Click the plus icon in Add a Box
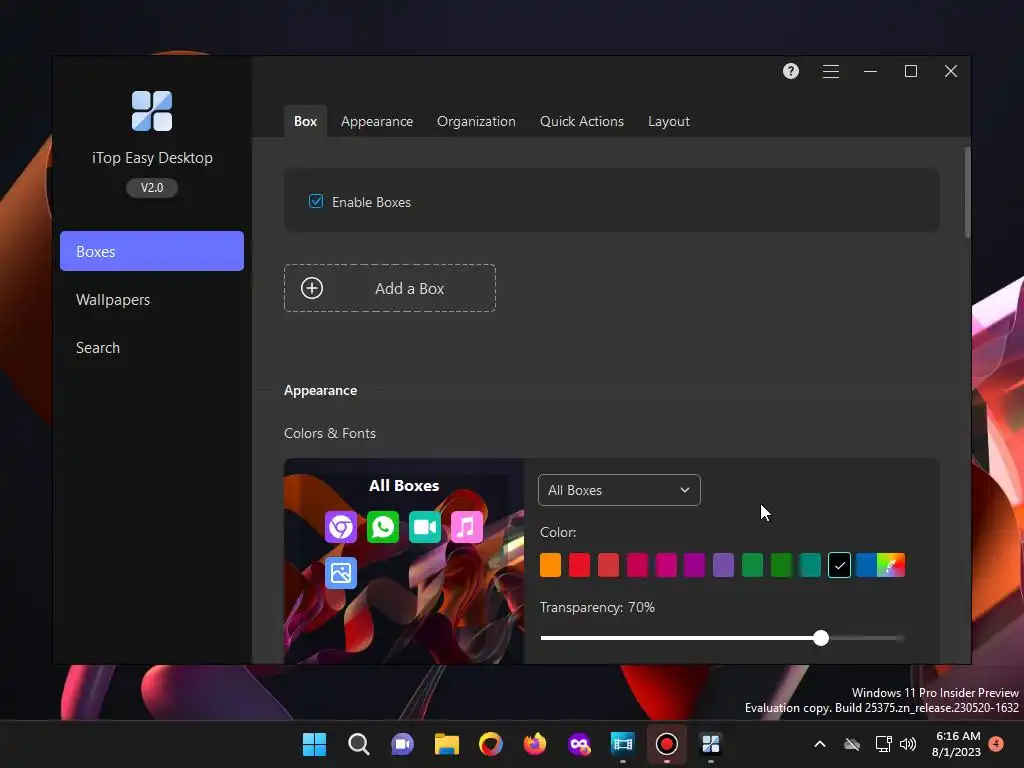Image resolution: width=1024 pixels, height=768 pixels. tap(312, 288)
